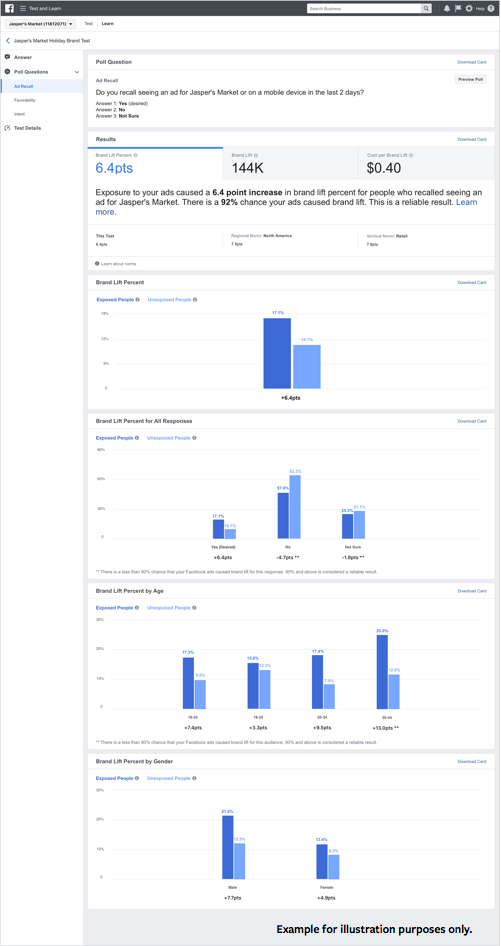The height and width of the screenshot is (946, 501).
Task: Download the Results card
Action: pyautogui.click(x=472, y=139)
